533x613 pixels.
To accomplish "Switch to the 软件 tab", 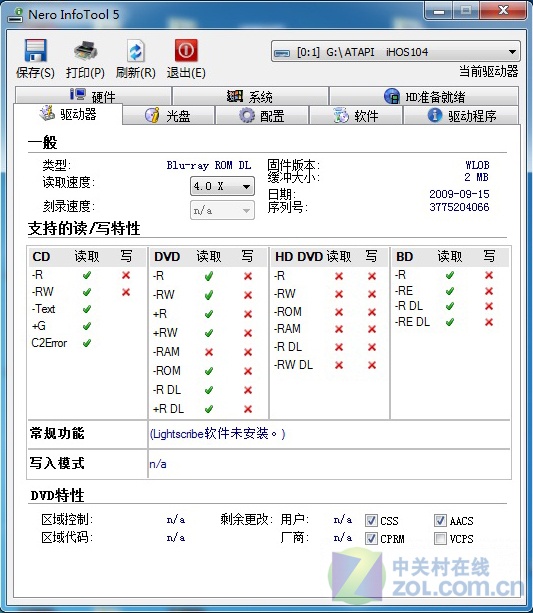I will coord(356,115).
